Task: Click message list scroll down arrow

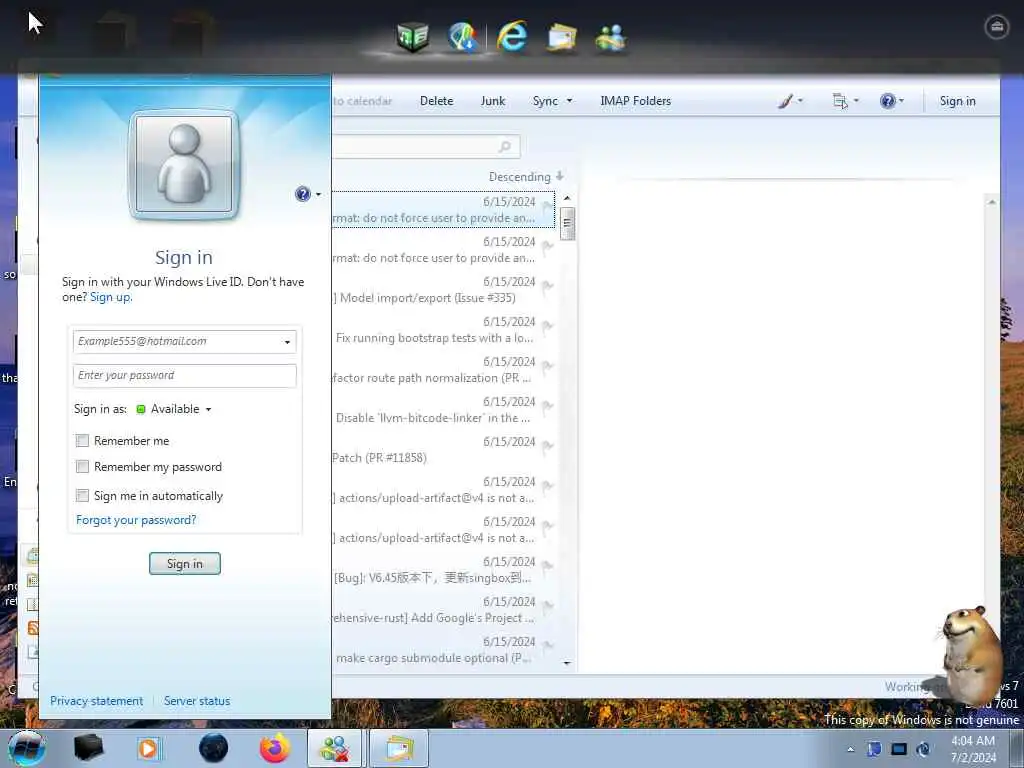Action: pyautogui.click(x=567, y=663)
